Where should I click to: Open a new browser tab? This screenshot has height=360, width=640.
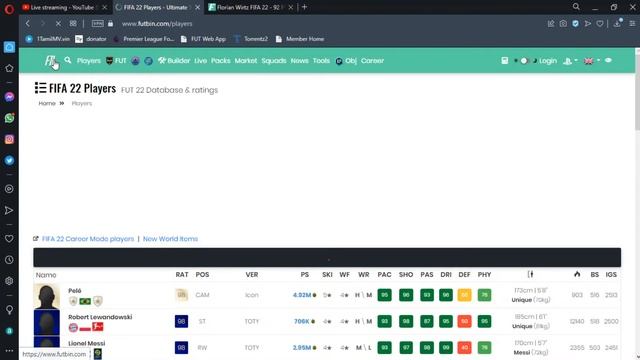click(304, 7)
